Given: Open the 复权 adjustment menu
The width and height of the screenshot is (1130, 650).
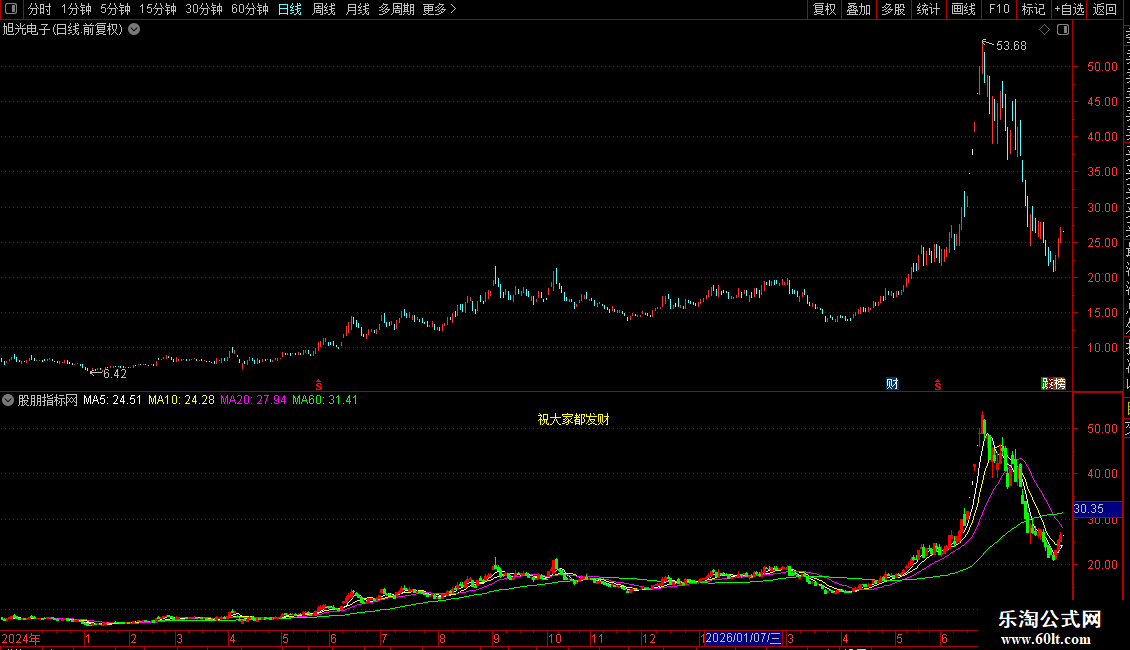Looking at the screenshot, I should [x=824, y=9].
